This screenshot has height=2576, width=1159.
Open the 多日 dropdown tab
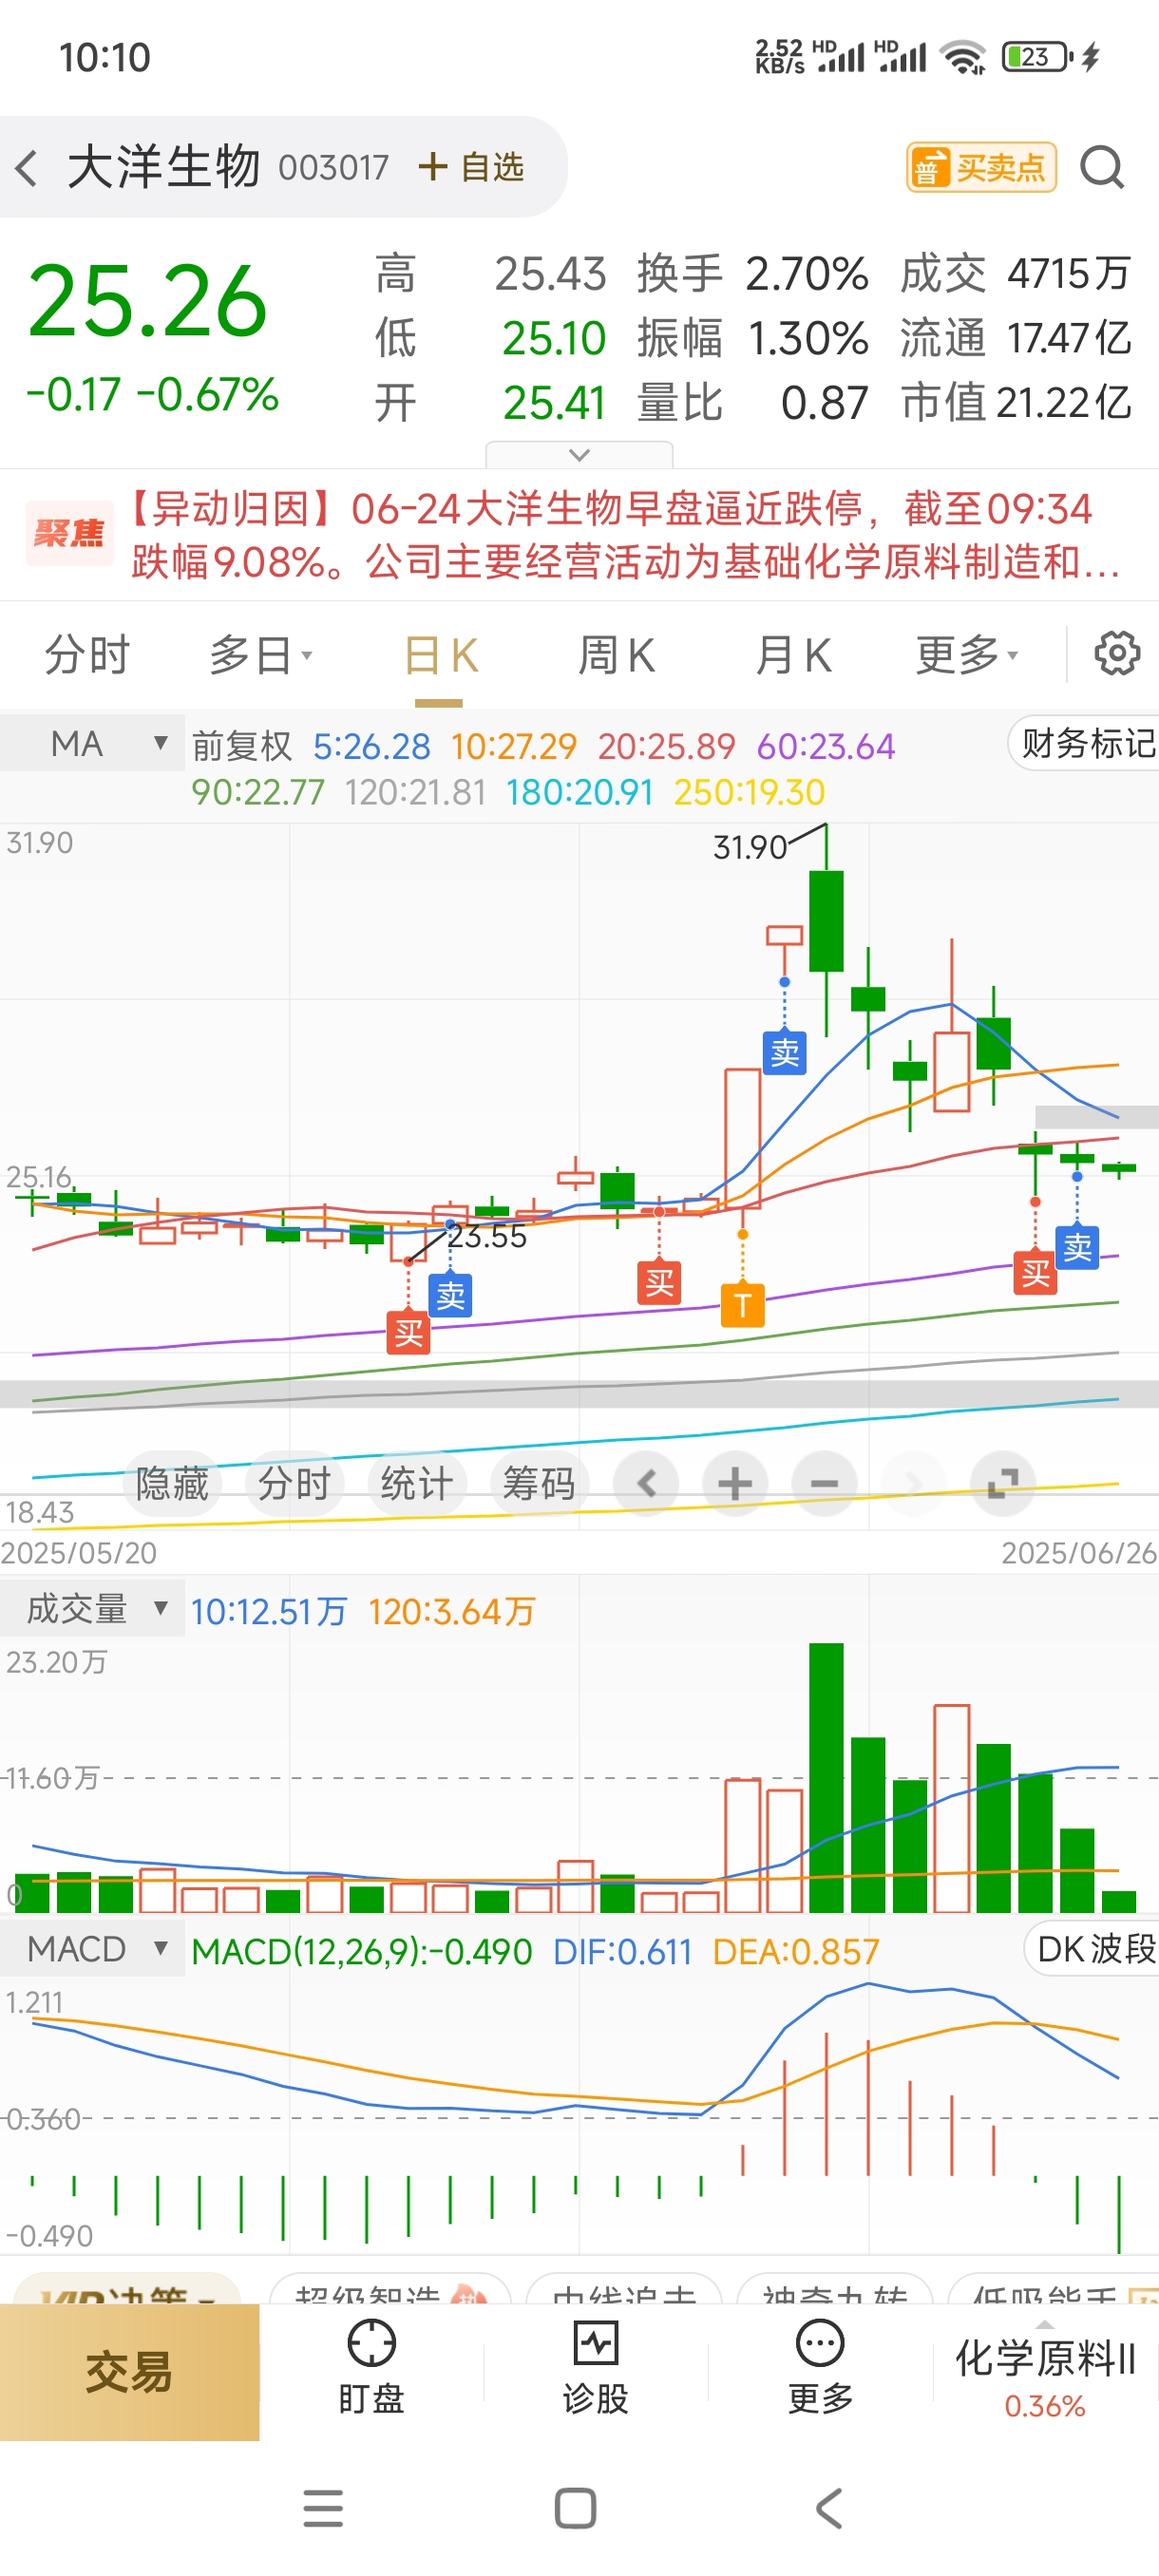click(x=261, y=655)
